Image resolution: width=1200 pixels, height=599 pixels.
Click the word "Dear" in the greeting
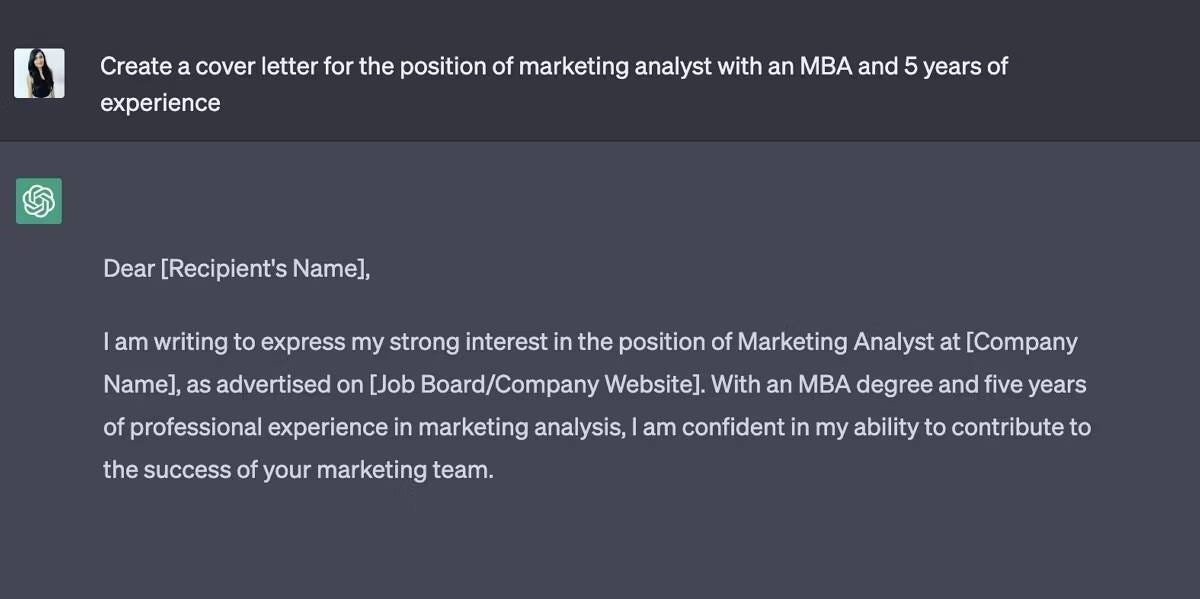click(x=128, y=269)
